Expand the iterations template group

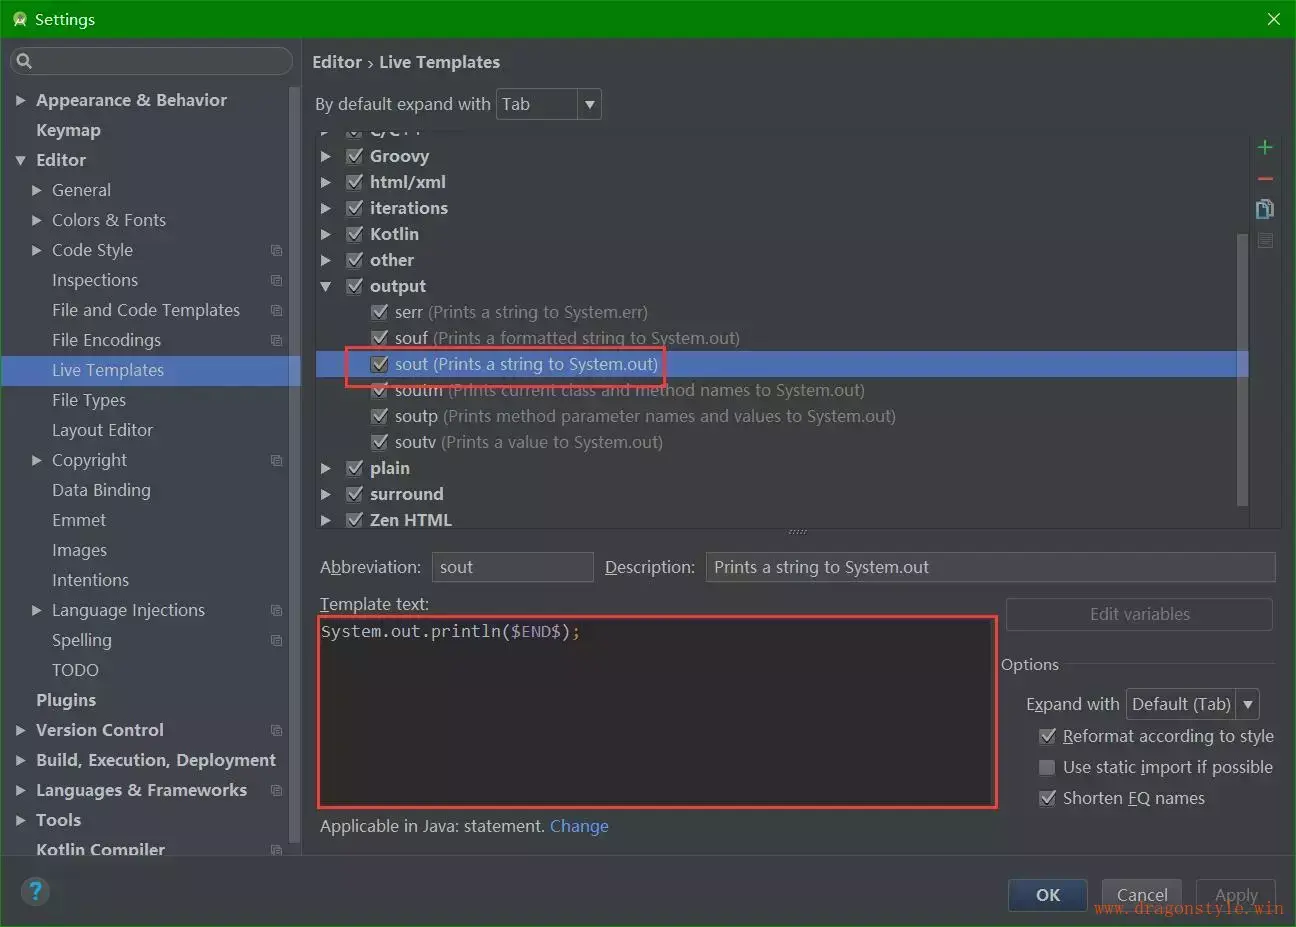326,208
